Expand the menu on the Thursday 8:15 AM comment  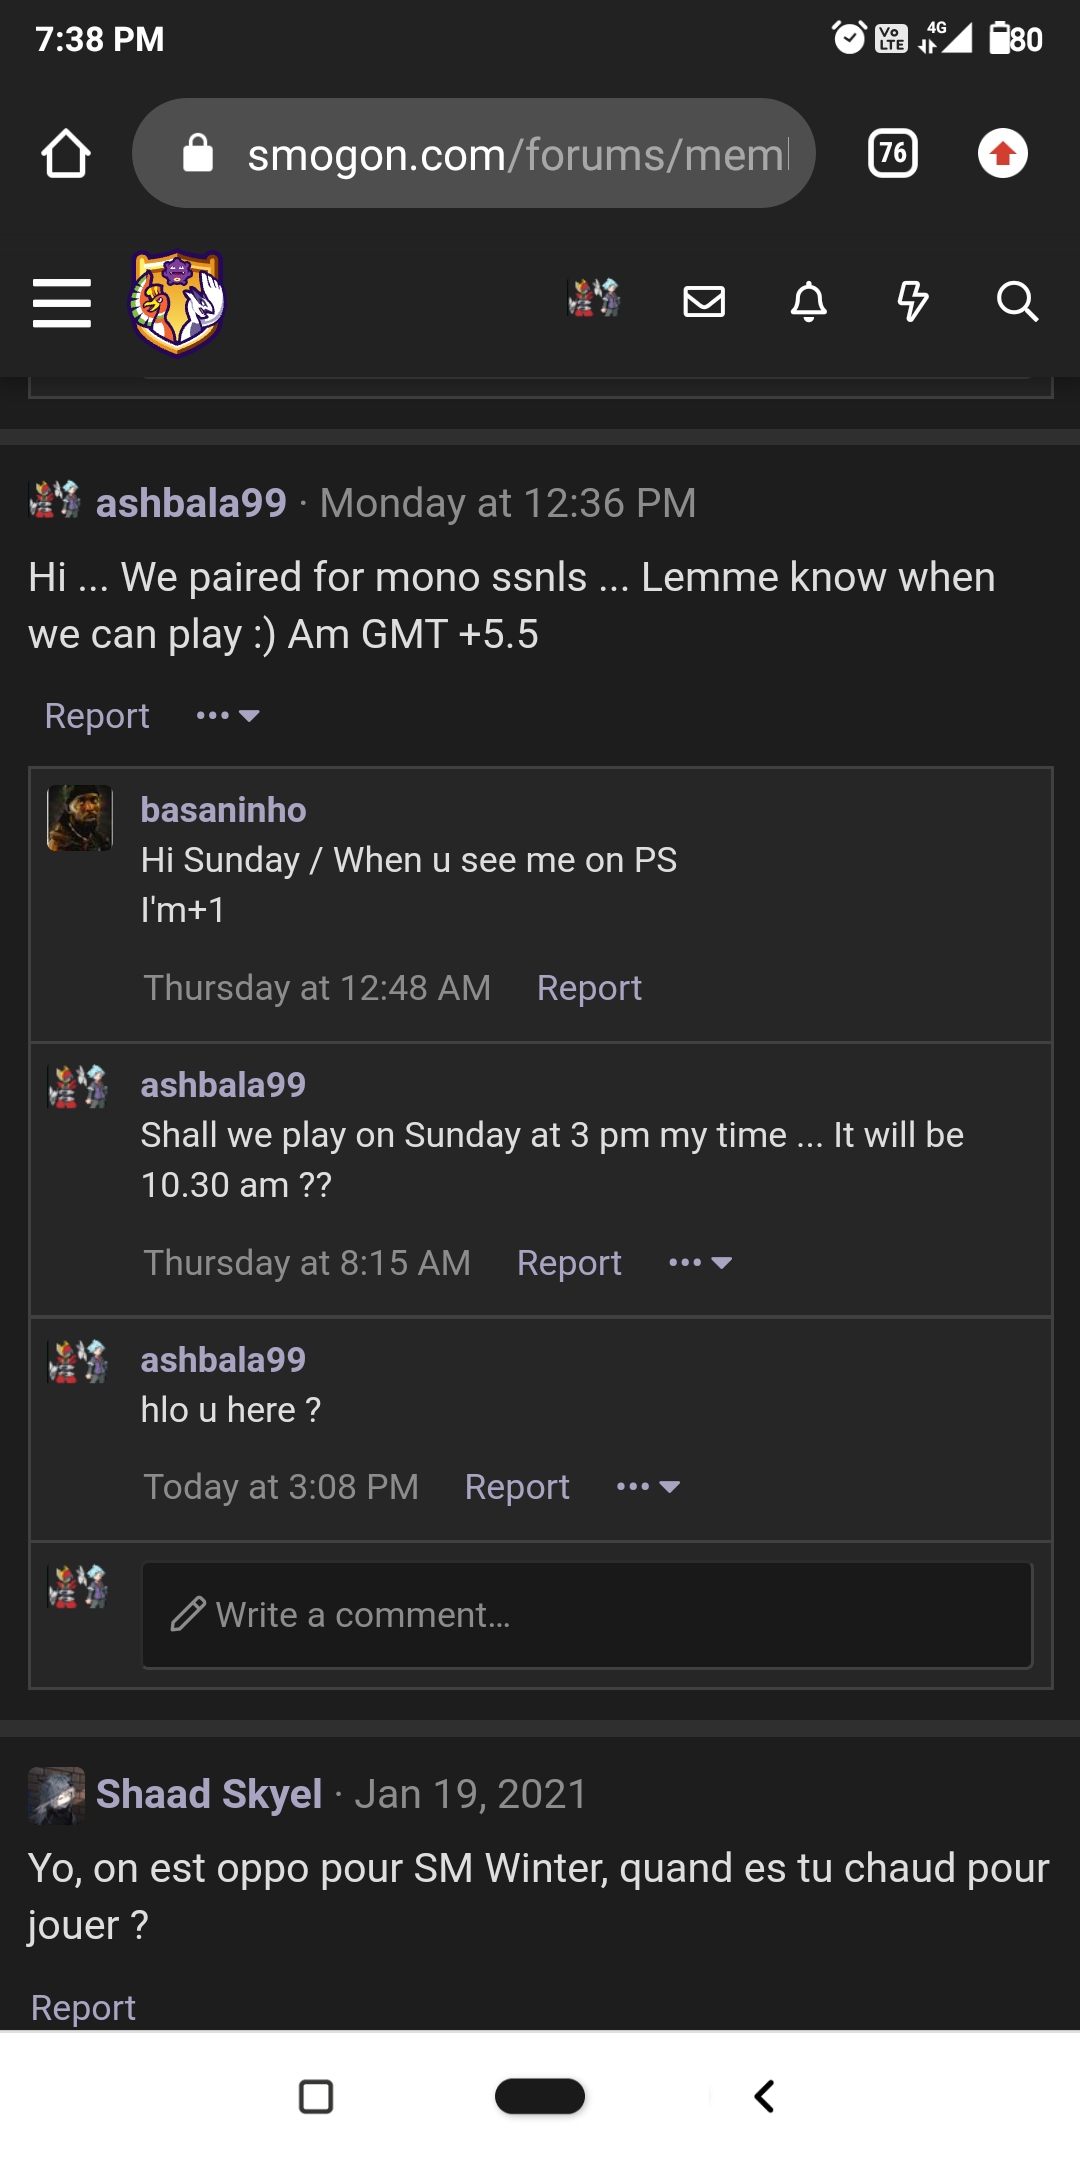[699, 1262]
